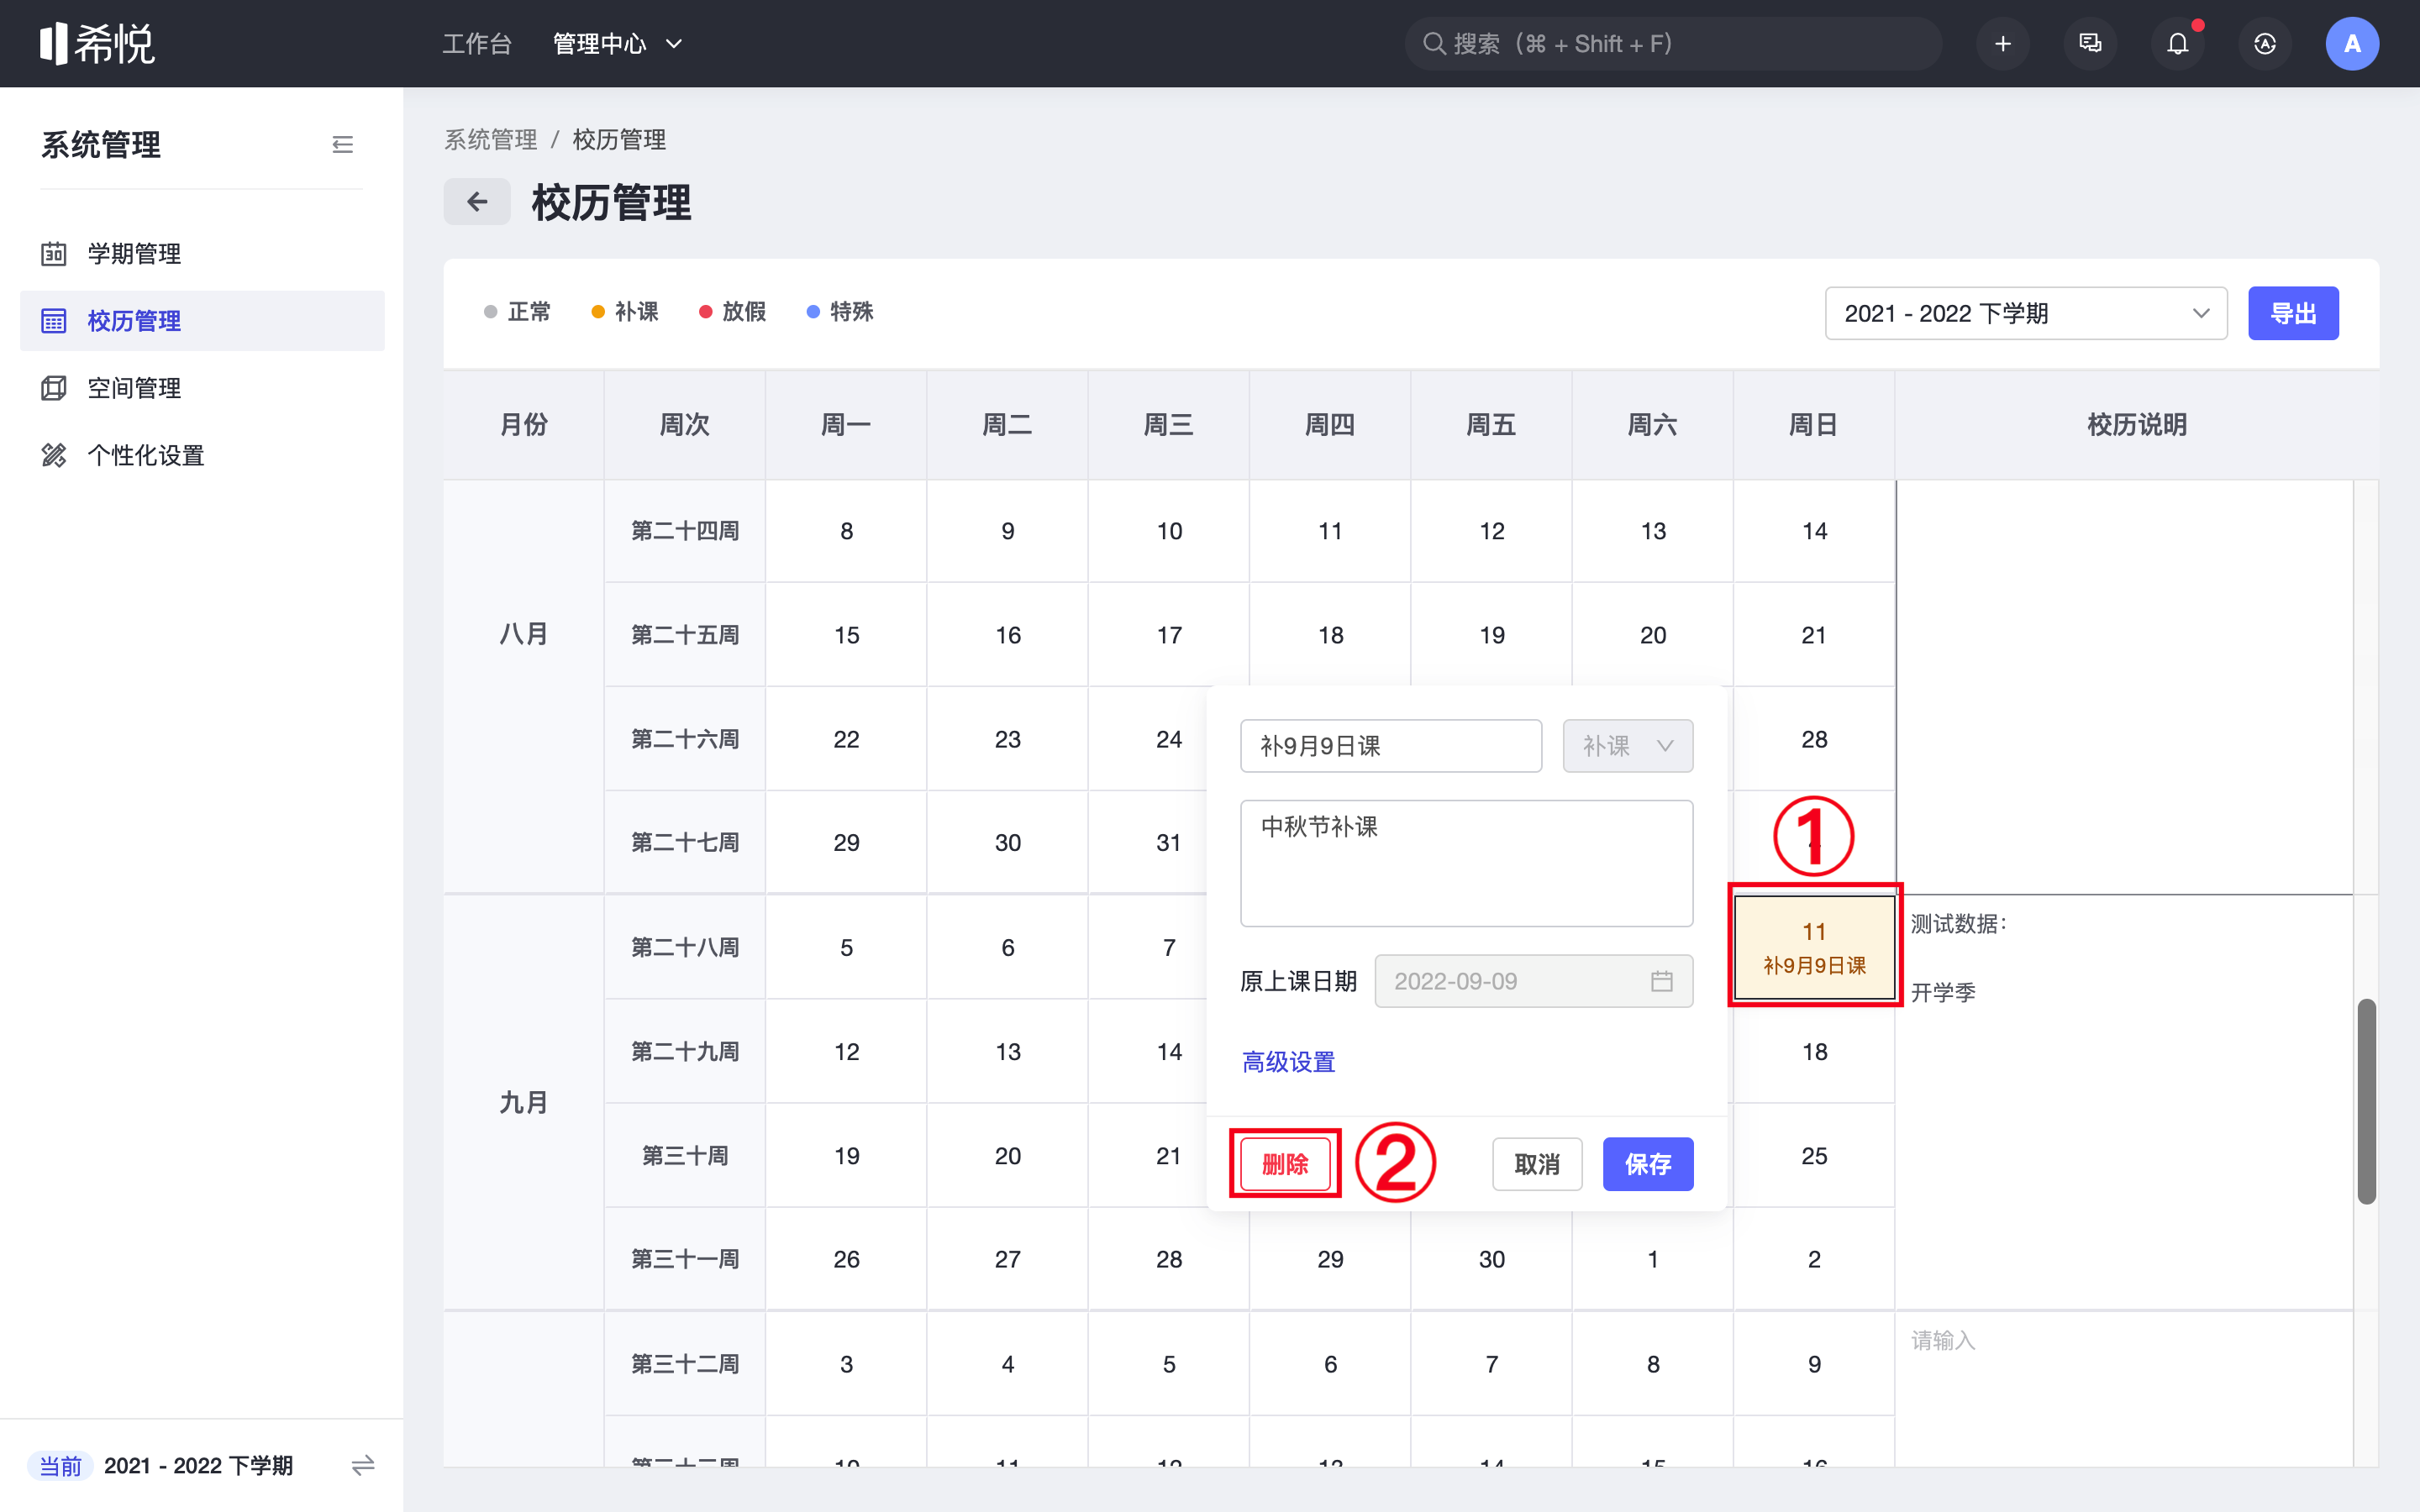Click the 补课 orange legend dot

598,312
